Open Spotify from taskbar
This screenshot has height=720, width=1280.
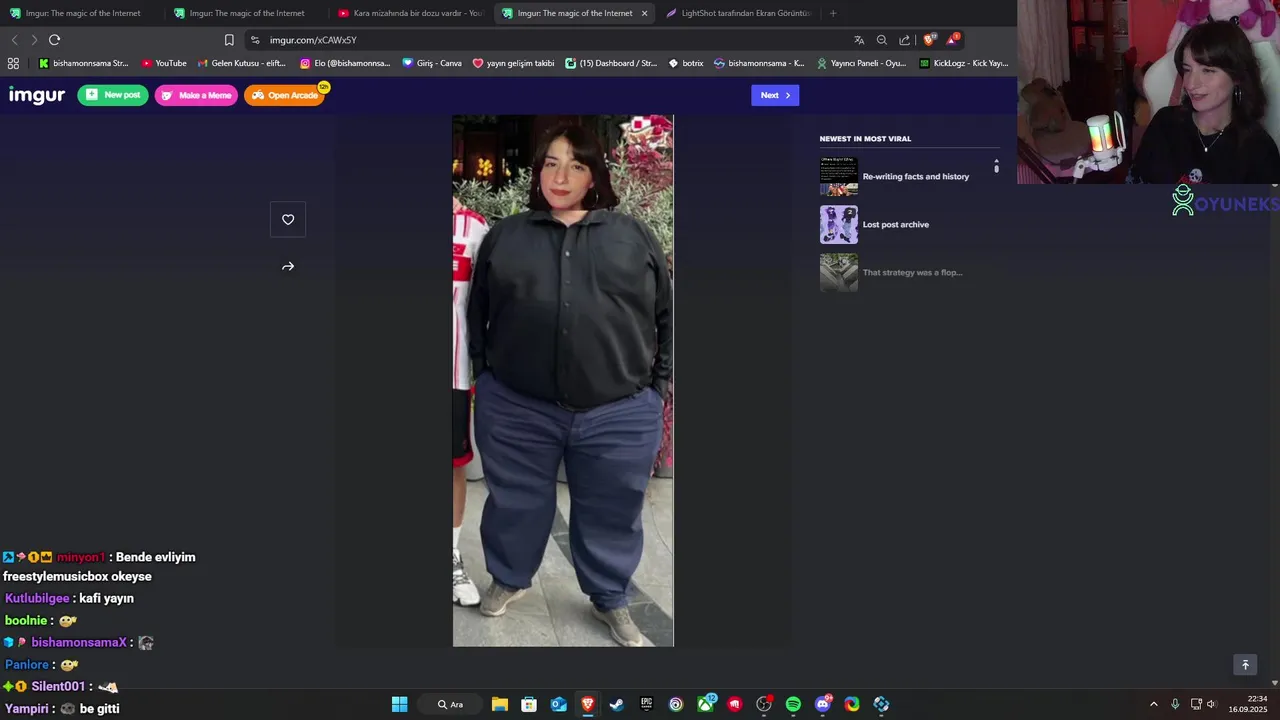click(x=793, y=704)
